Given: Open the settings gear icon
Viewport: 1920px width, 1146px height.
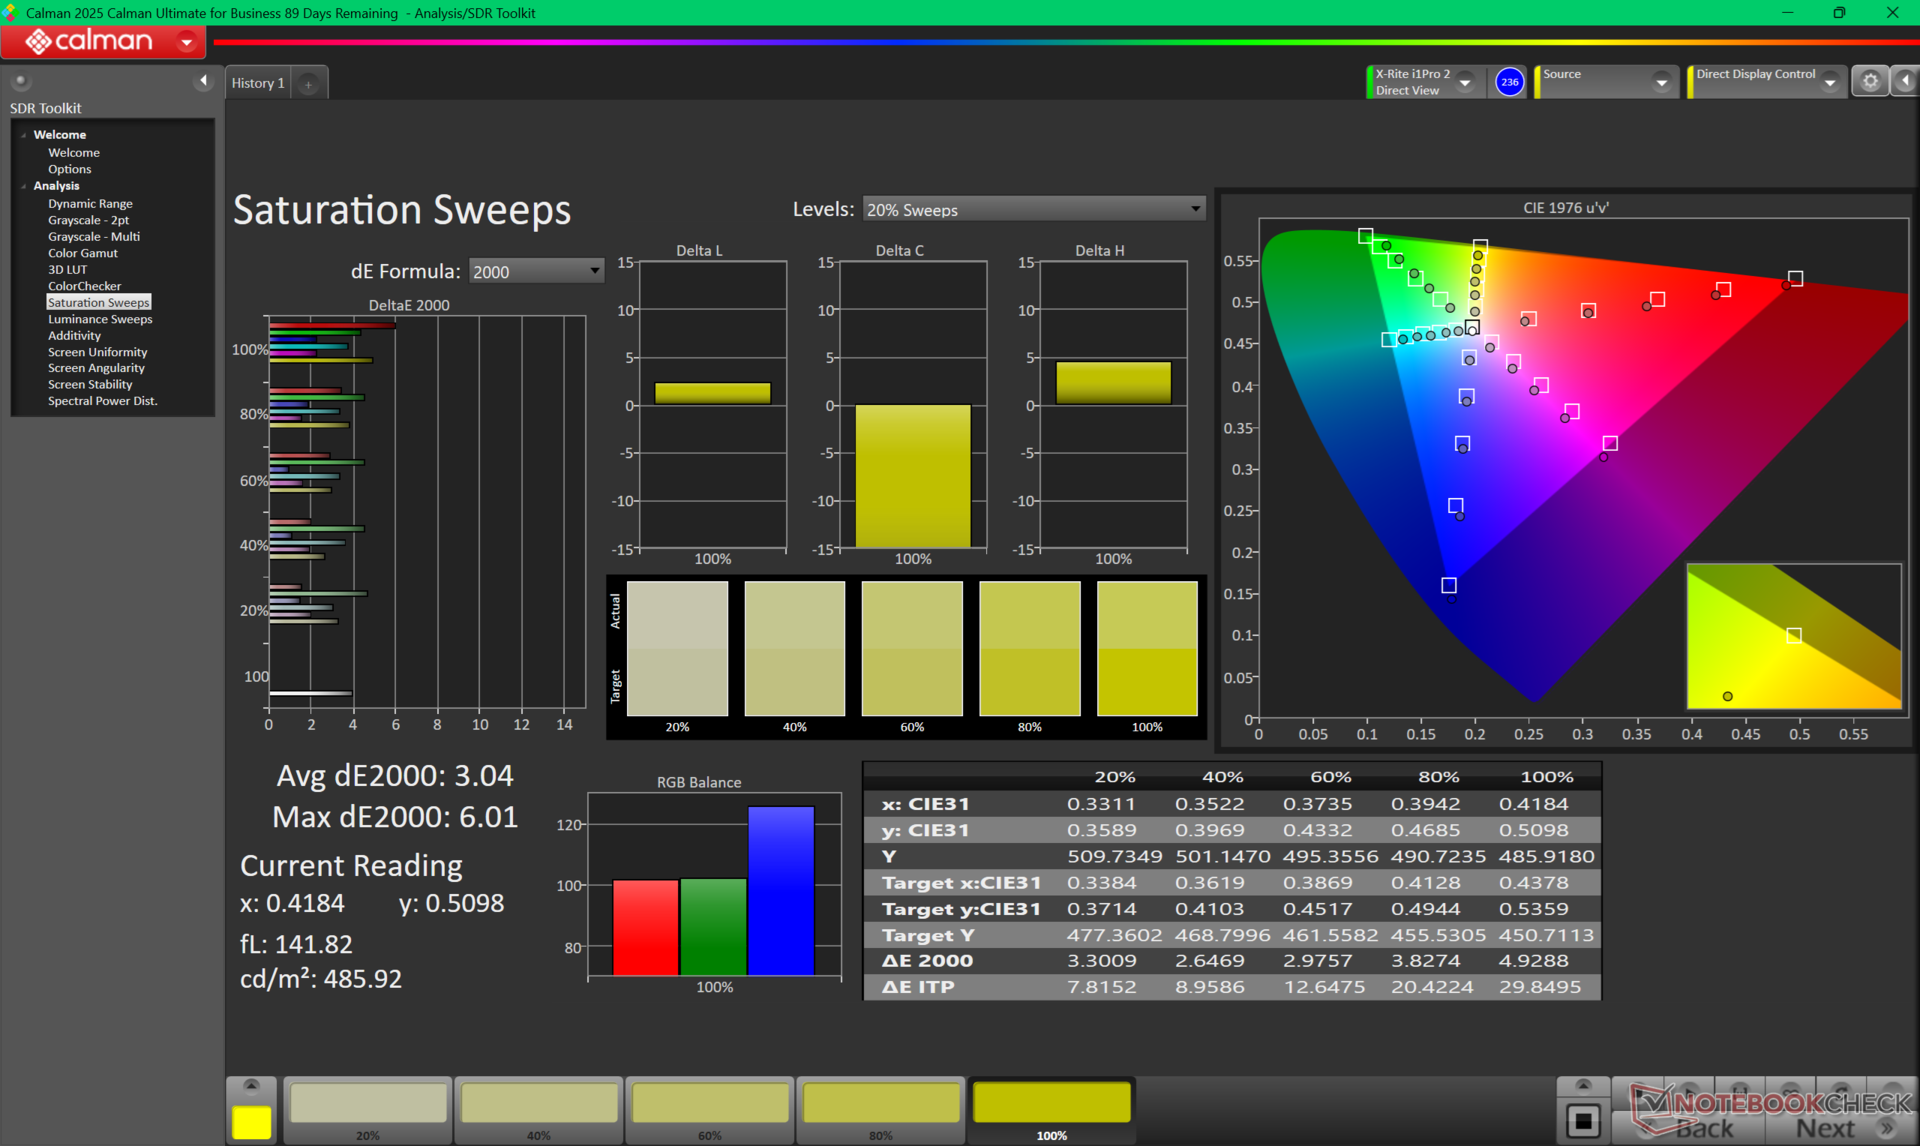Looking at the screenshot, I should (1870, 82).
